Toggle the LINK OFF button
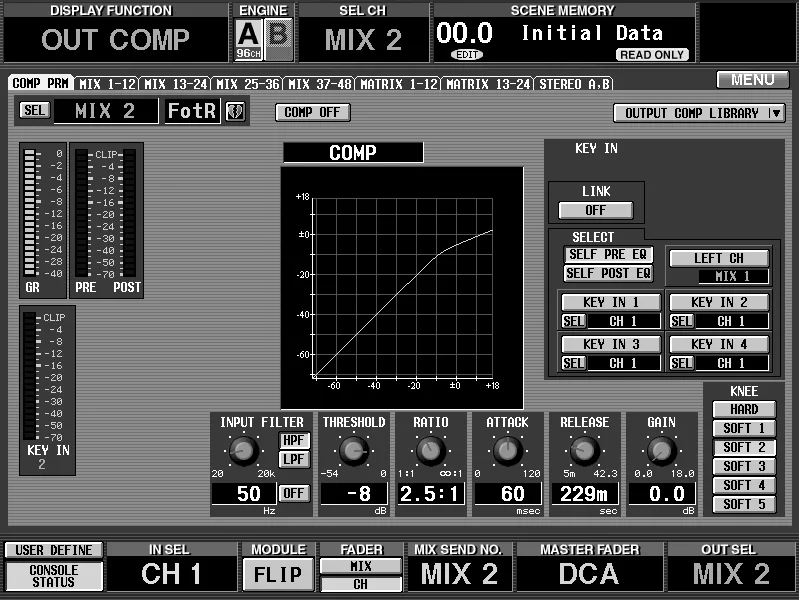Viewport: 799px width, 600px height. tap(596, 210)
